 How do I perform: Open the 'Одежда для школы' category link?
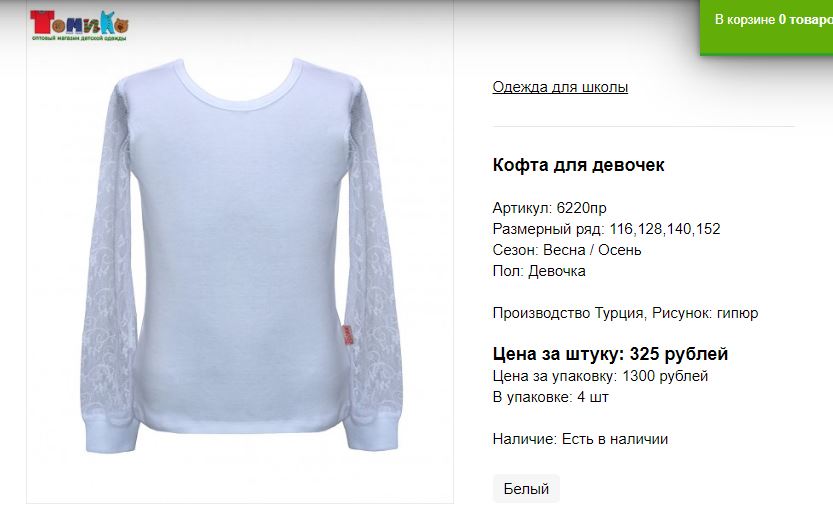560,87
